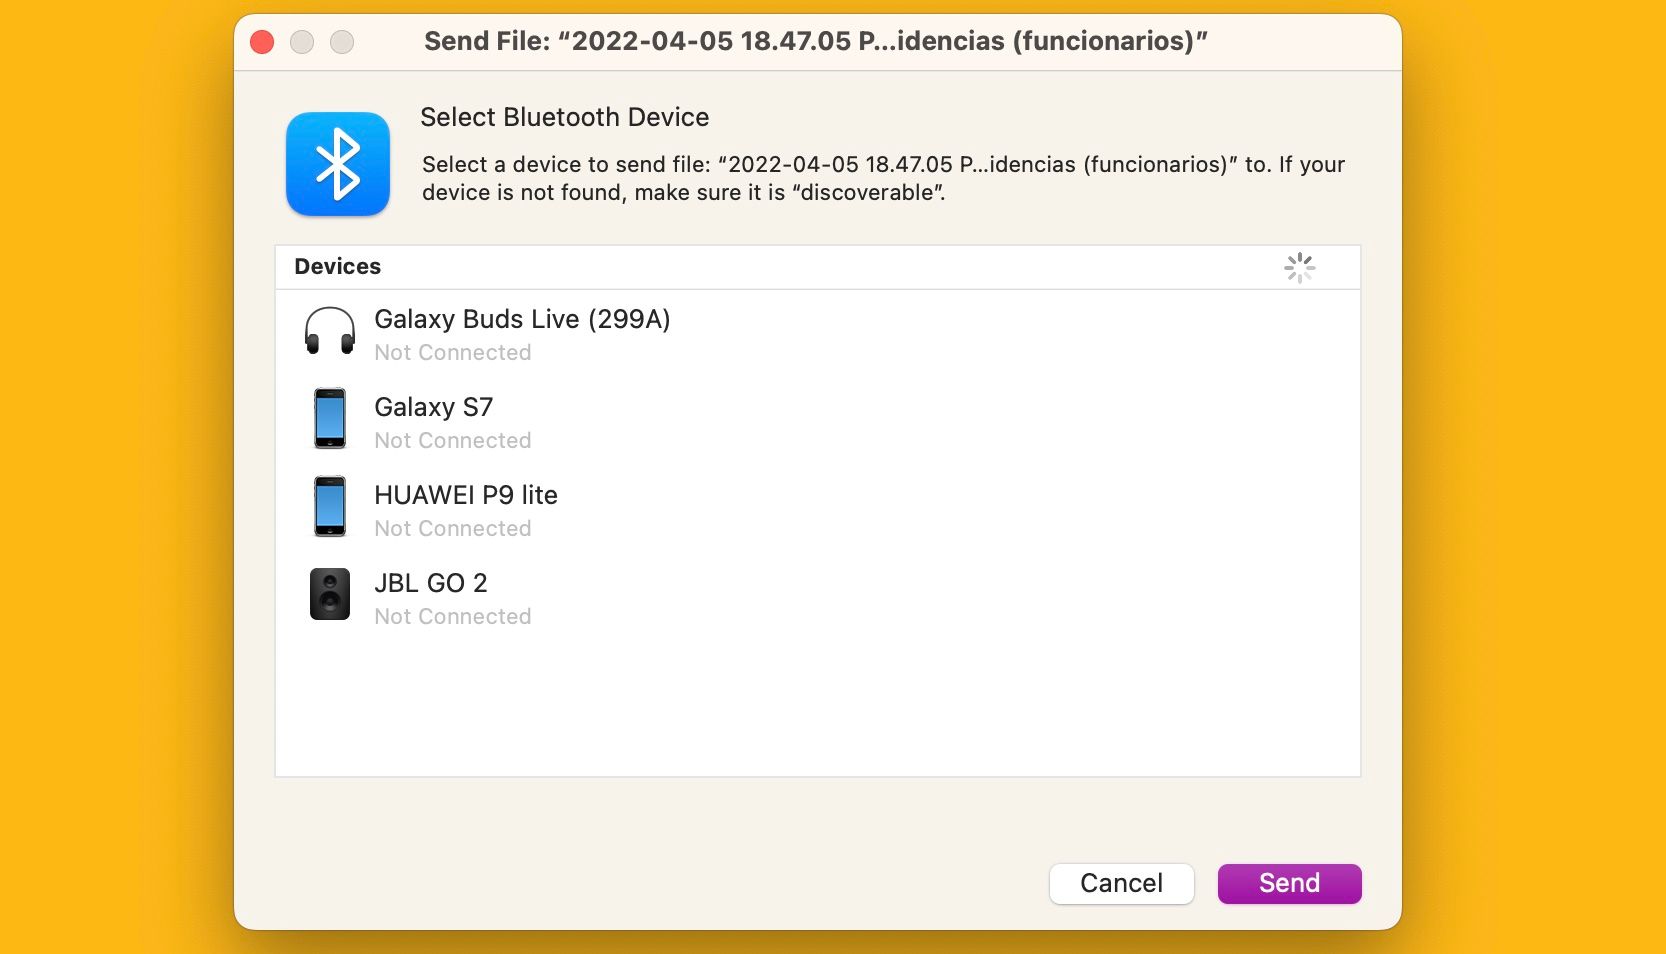
Task: Click the window title showing the file name
Action: coord(815,41)
